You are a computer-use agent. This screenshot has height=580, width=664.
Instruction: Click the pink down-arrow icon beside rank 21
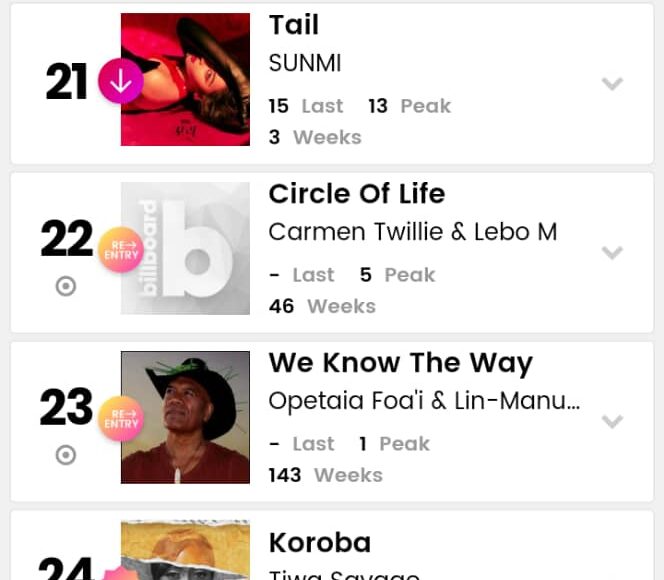pyautogui.click(x=120, y=82)
